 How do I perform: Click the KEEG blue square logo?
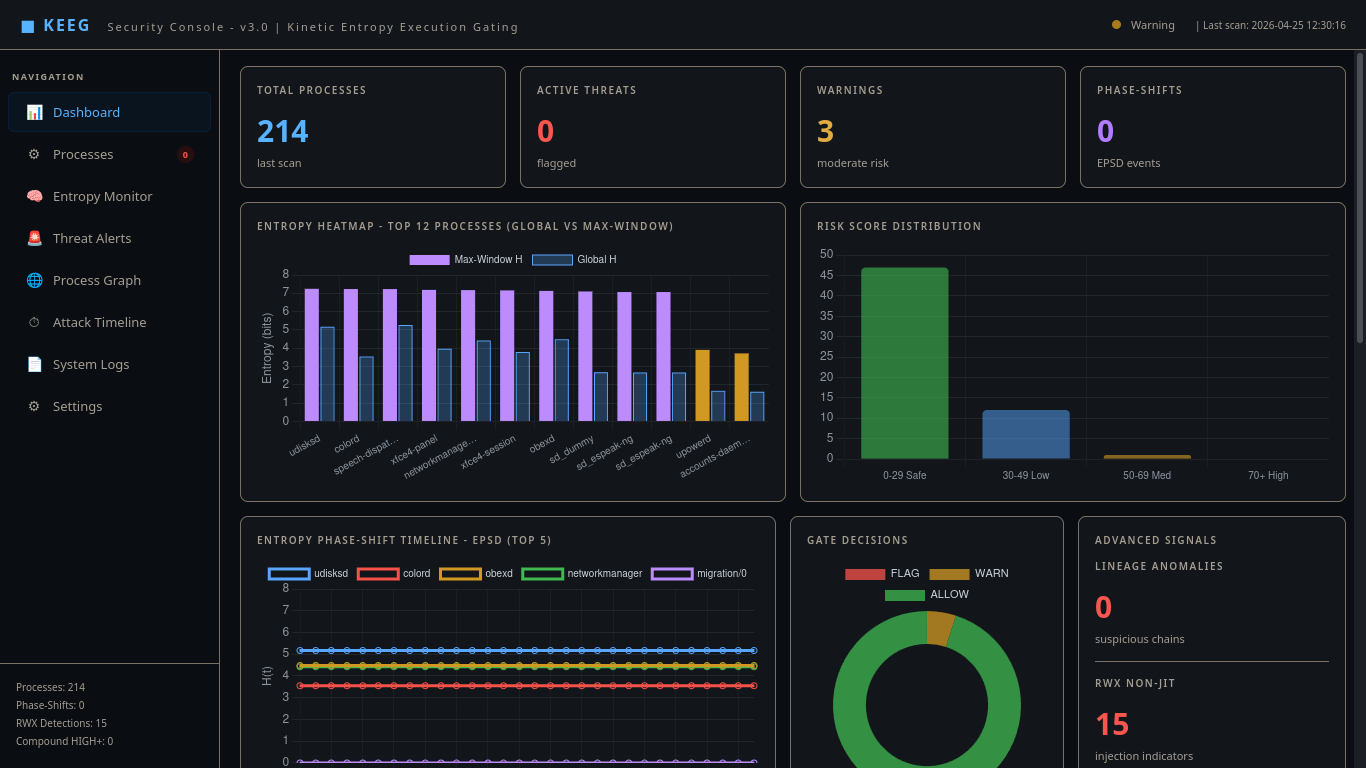[x=28, y=26]
